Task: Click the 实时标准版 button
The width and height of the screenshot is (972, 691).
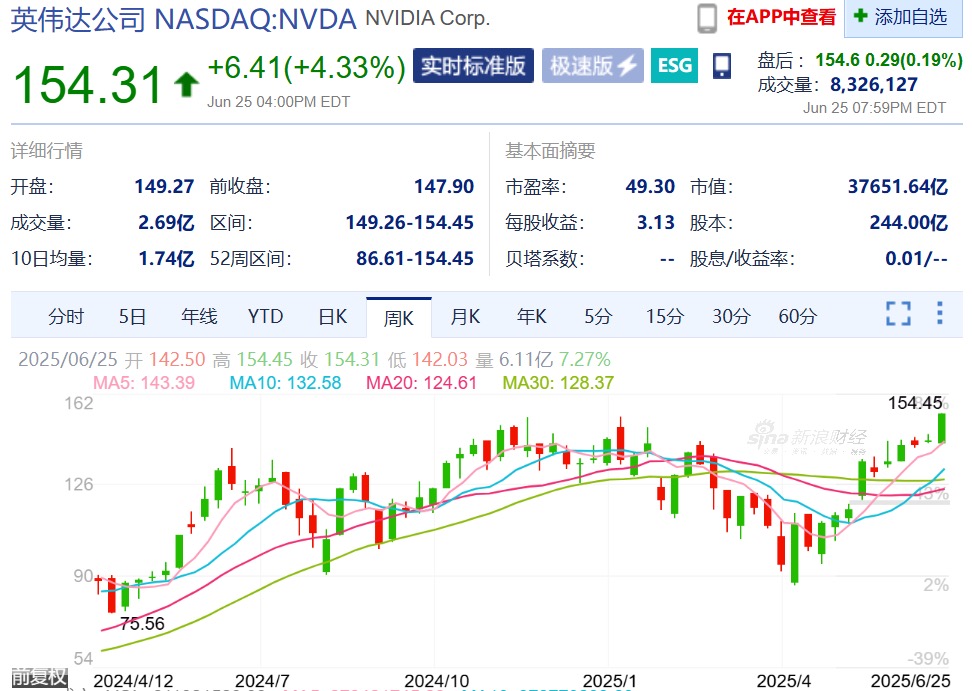Action: [x=473, y=66]
